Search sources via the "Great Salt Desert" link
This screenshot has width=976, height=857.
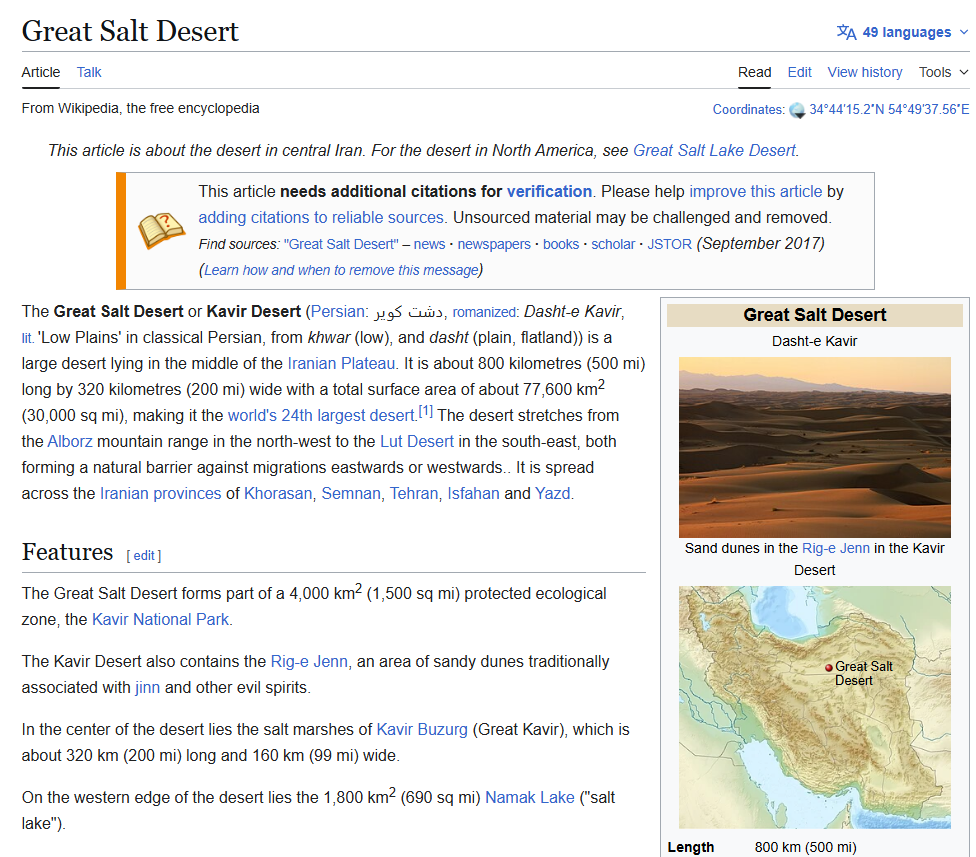coord(341,245)
